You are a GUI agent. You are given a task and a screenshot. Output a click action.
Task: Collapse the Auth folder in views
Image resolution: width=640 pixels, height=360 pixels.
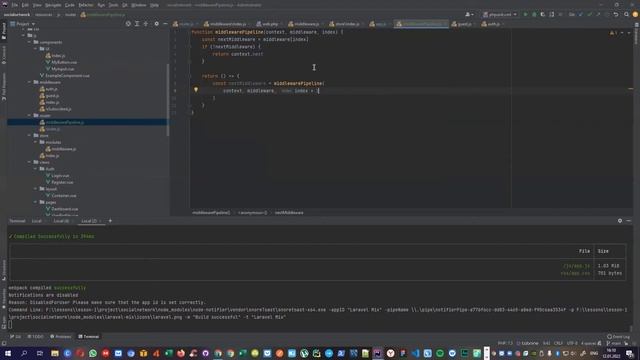36,169
